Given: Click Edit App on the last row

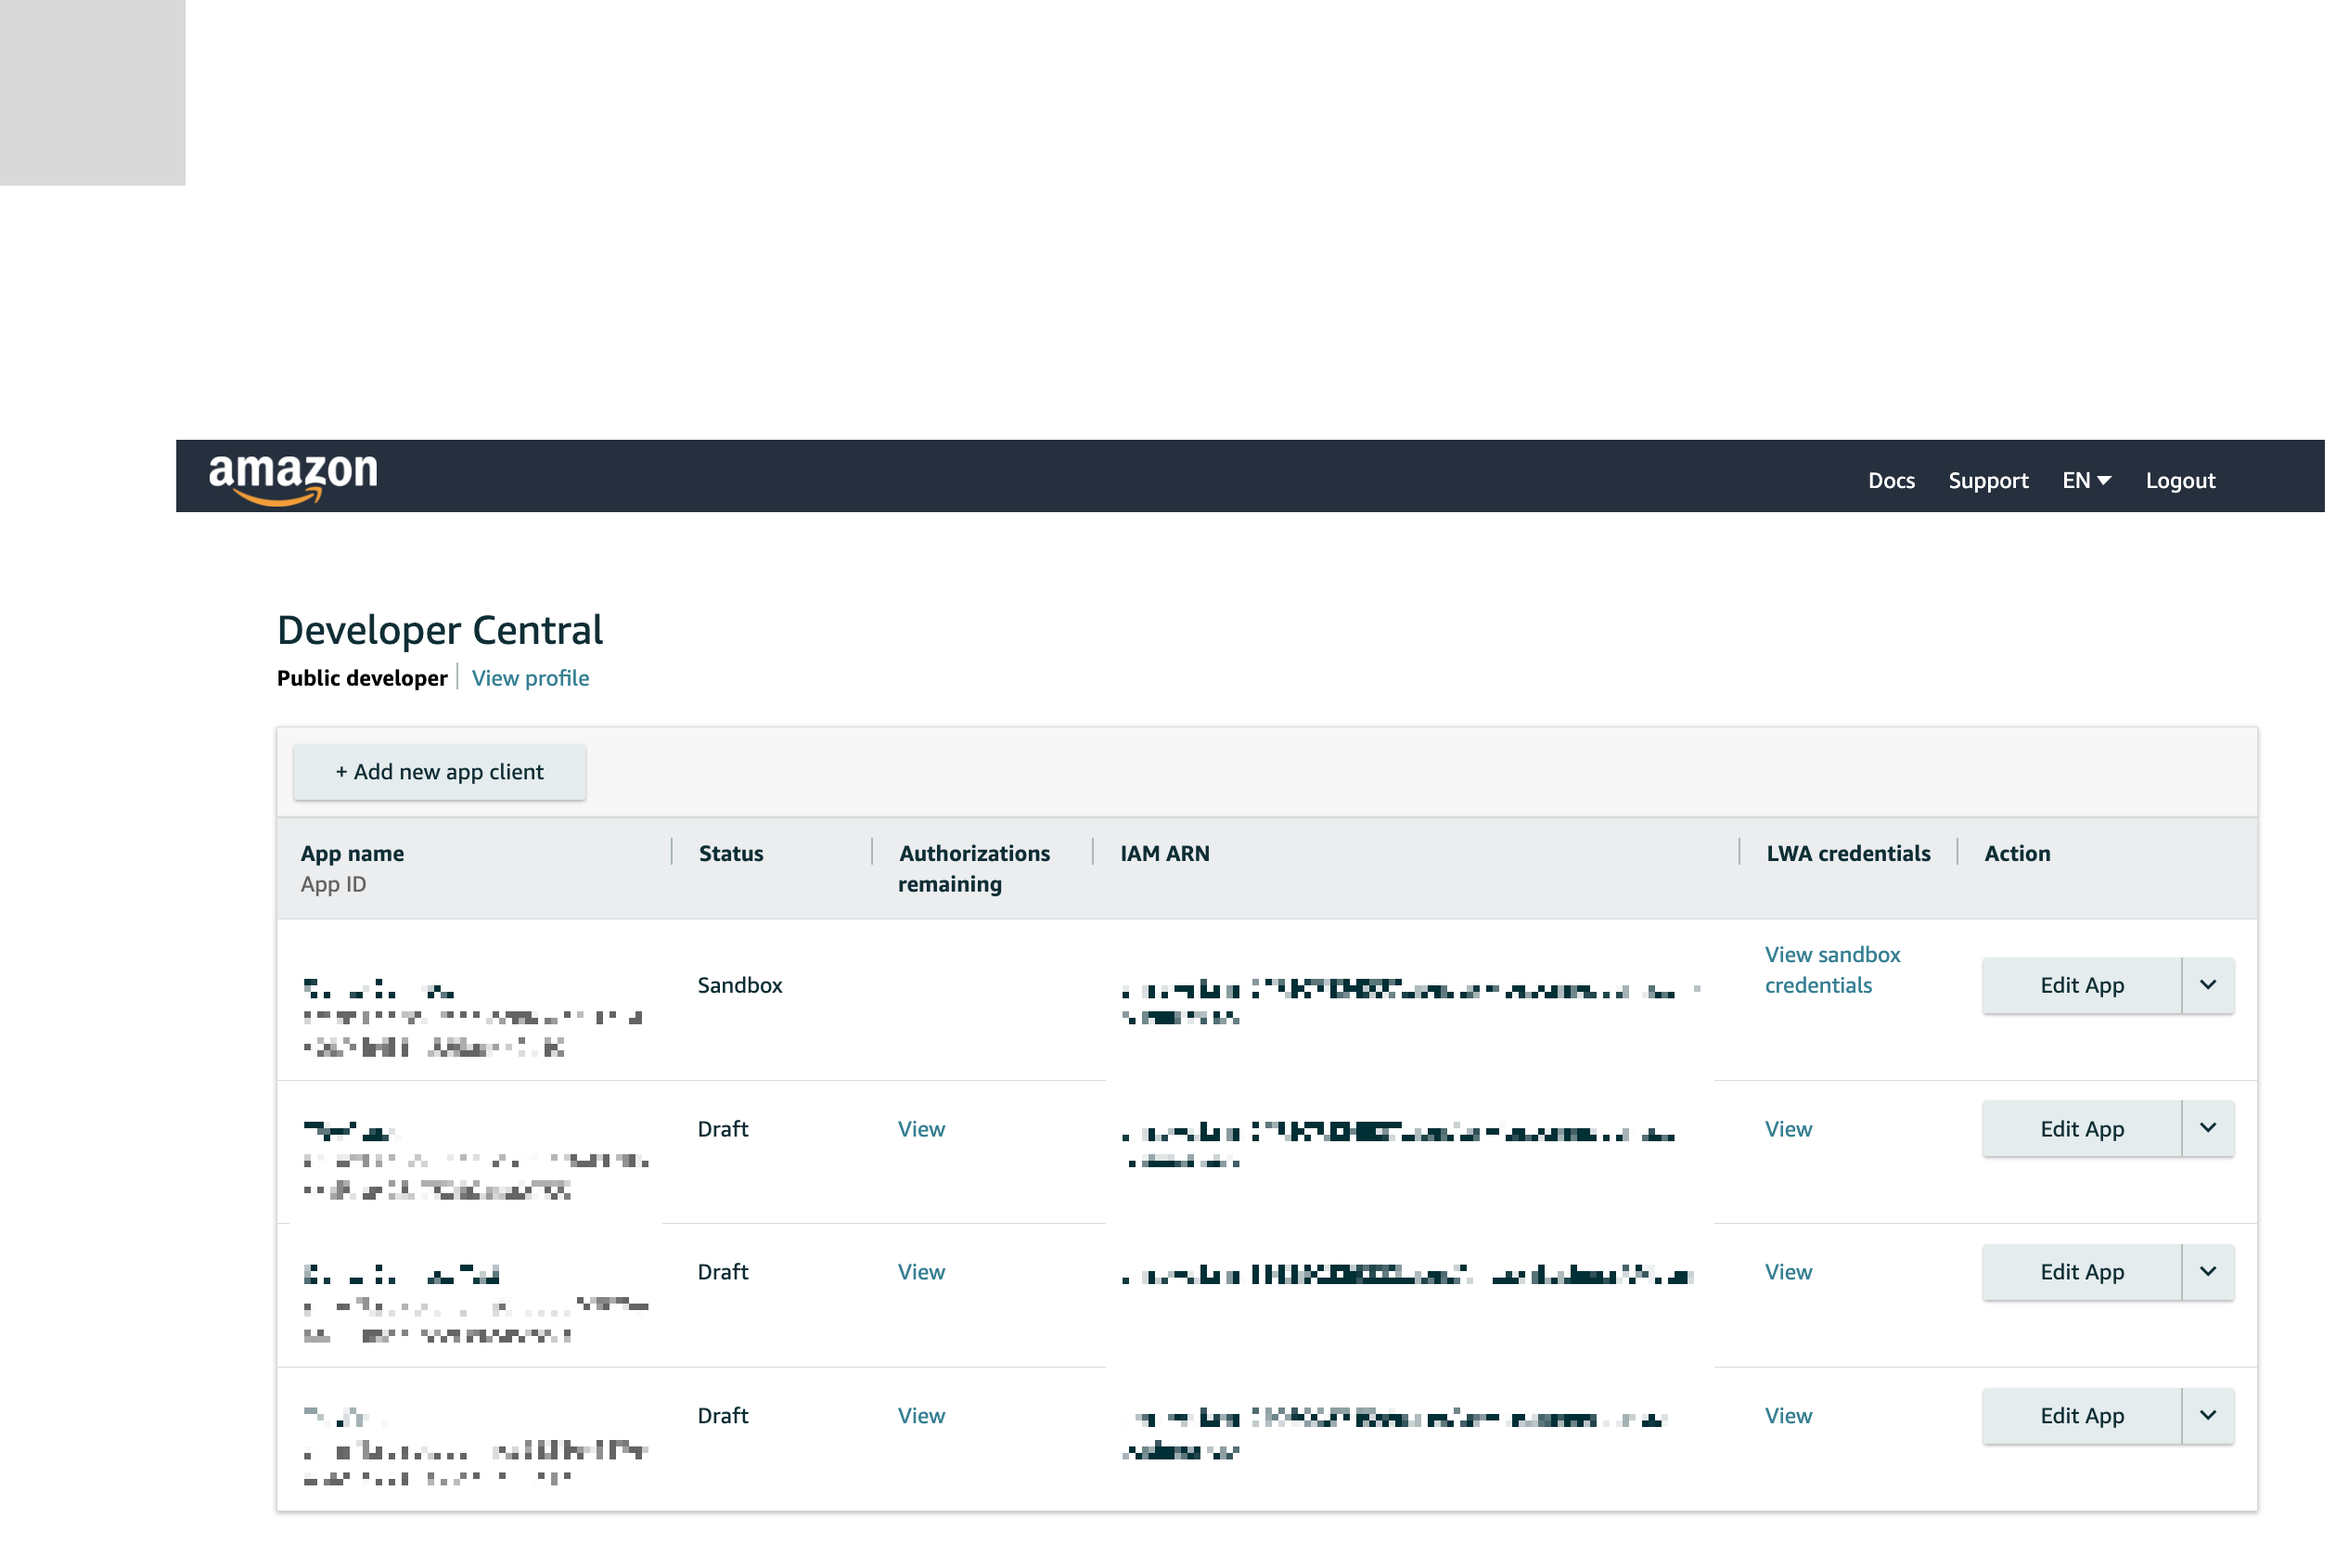Looking at the screenshot, I should point(2081,1415).
